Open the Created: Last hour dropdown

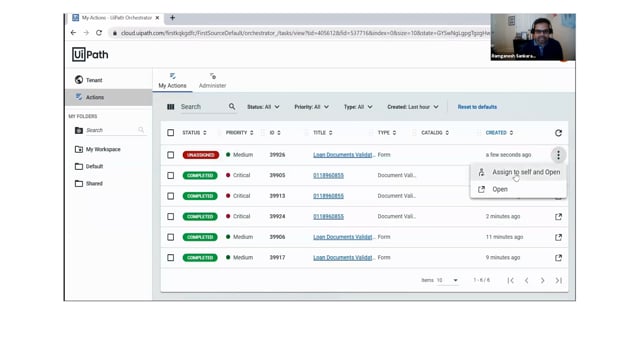click(413, 107)
